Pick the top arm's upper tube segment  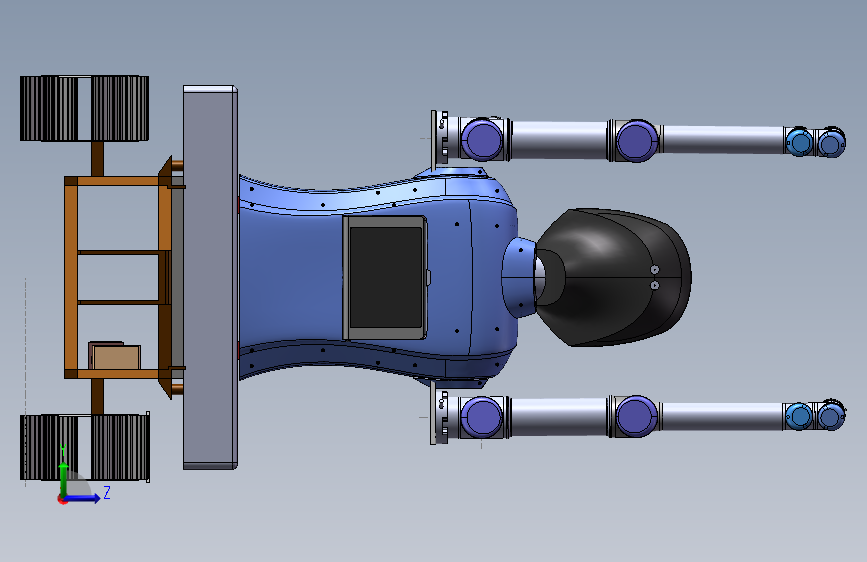[x=560, y=140]
